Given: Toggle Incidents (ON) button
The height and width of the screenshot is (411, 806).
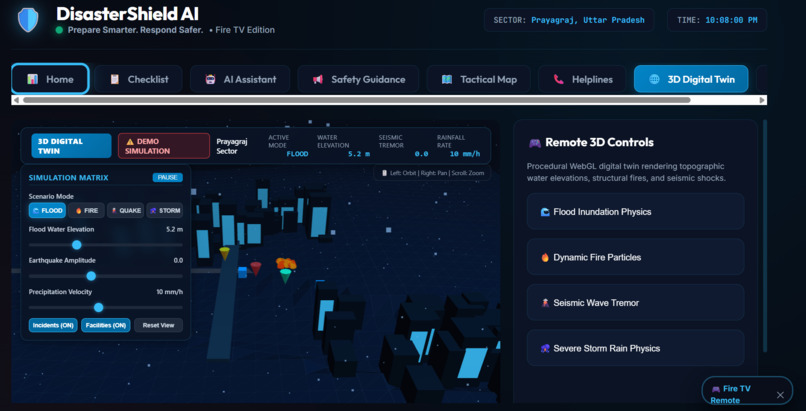Looking at the screenshot, I should pos(53,325).
